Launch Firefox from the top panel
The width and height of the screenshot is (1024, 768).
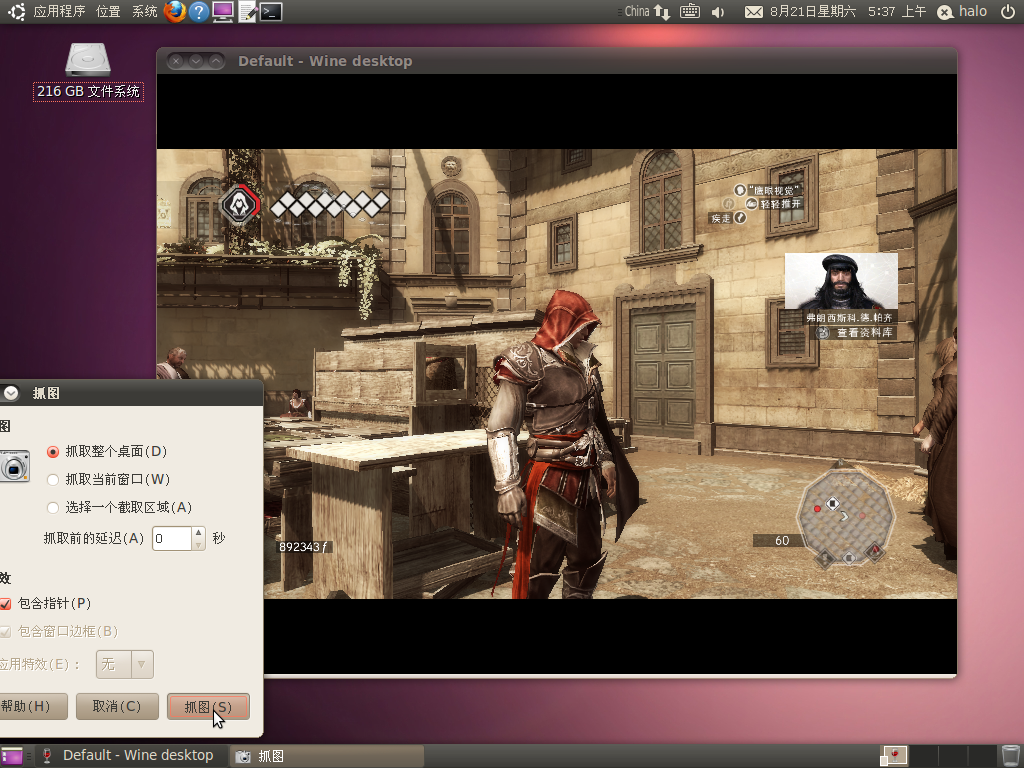coord(174,12)
